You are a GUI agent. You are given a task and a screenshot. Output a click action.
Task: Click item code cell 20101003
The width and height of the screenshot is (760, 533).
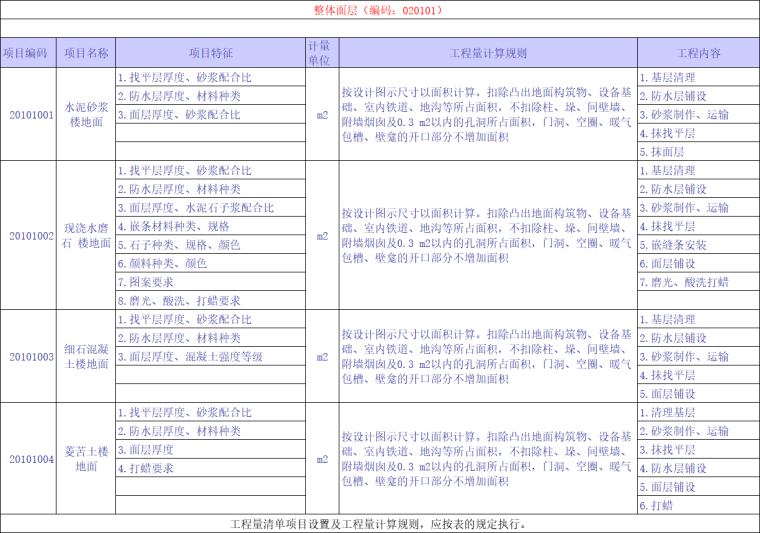pyautogui.click(x=28, y=357)
